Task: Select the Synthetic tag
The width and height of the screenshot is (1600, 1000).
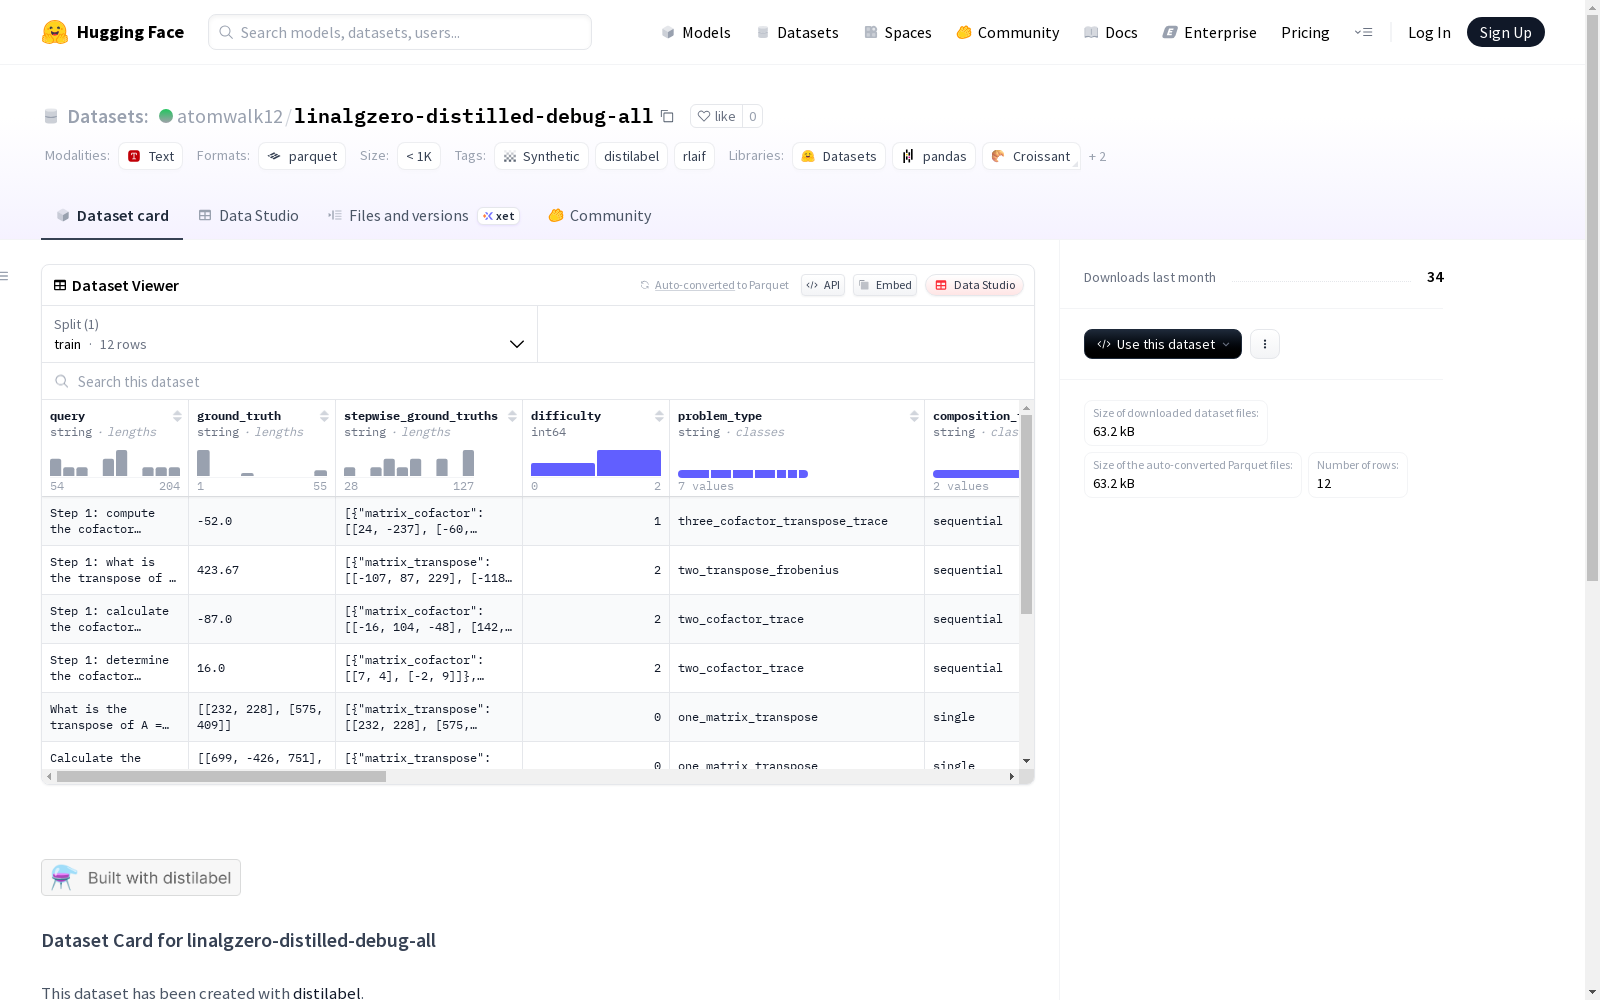Action: 541,156
